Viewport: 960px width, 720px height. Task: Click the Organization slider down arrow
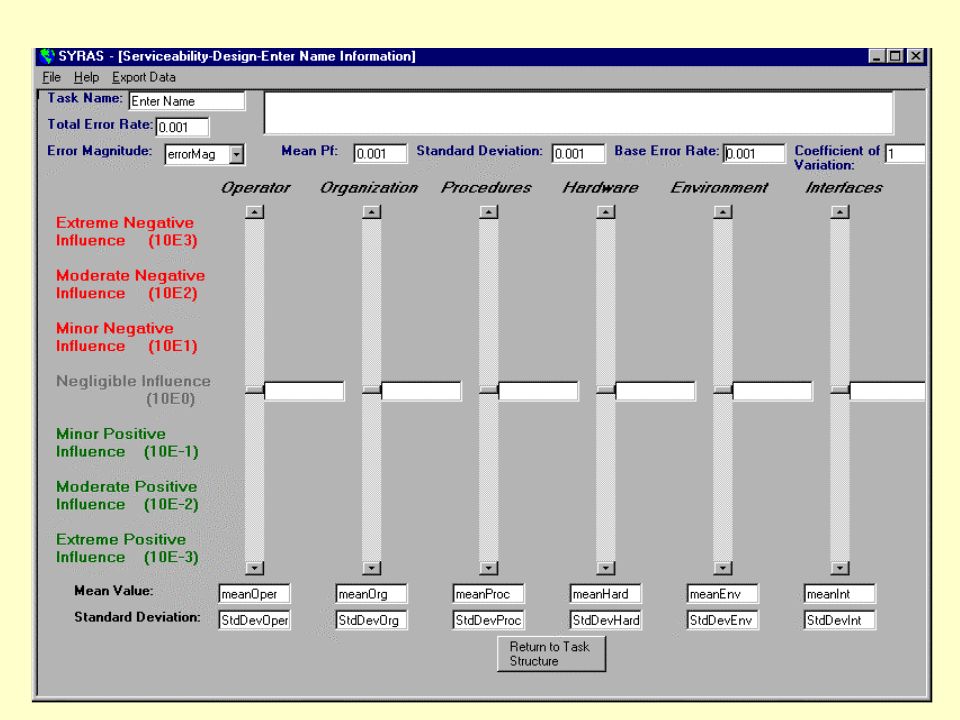pos(372,568)
